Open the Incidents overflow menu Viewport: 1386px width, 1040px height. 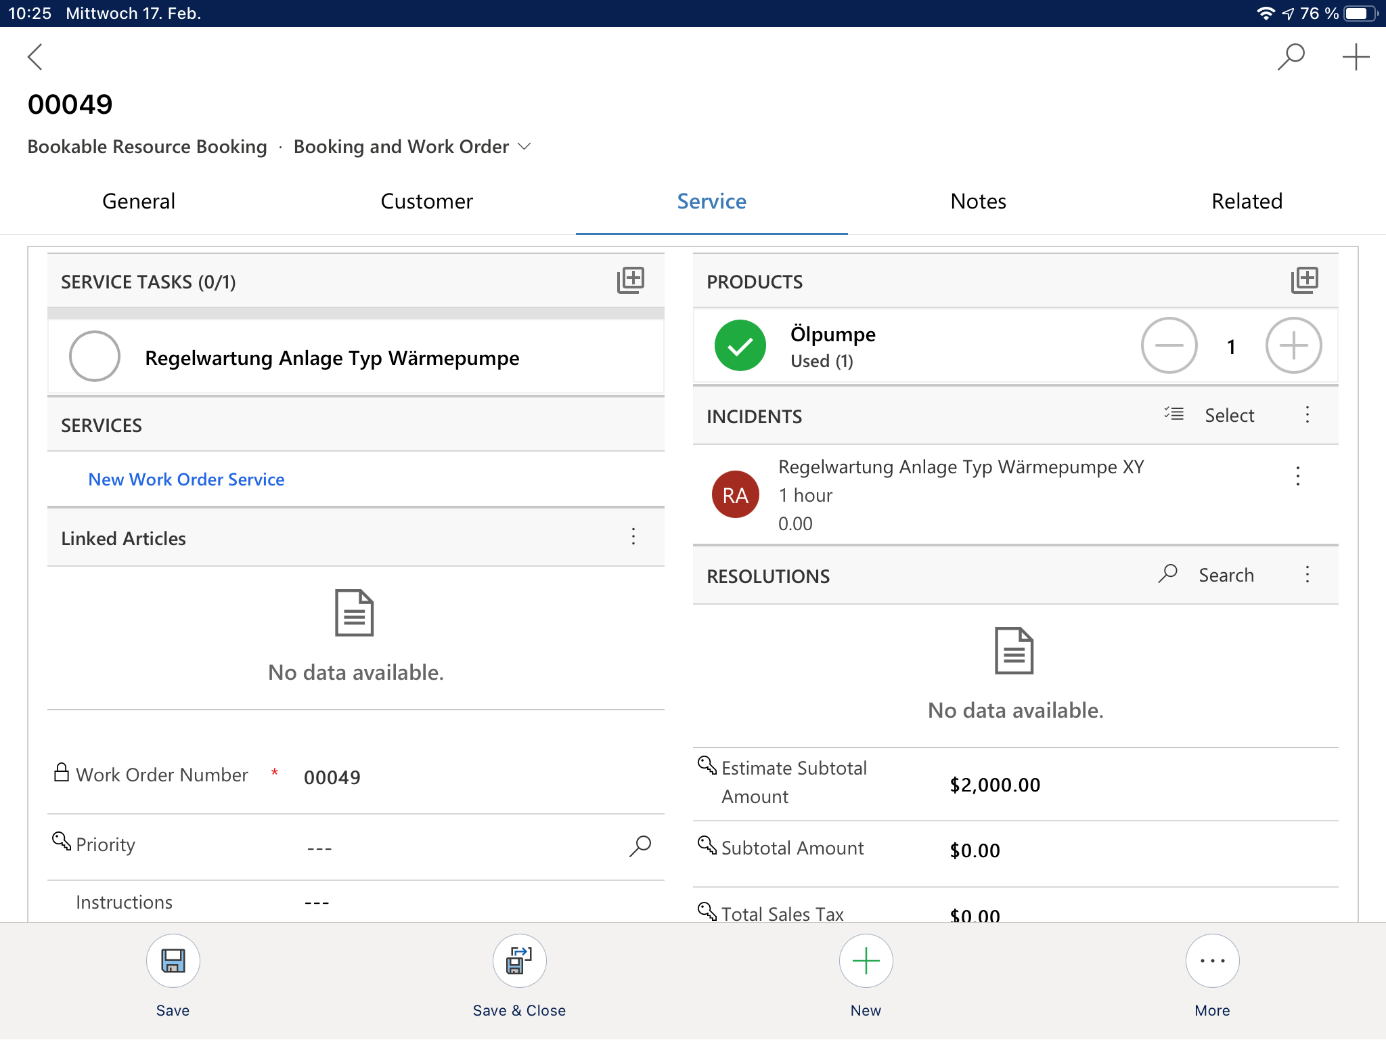click(1307, 414)
